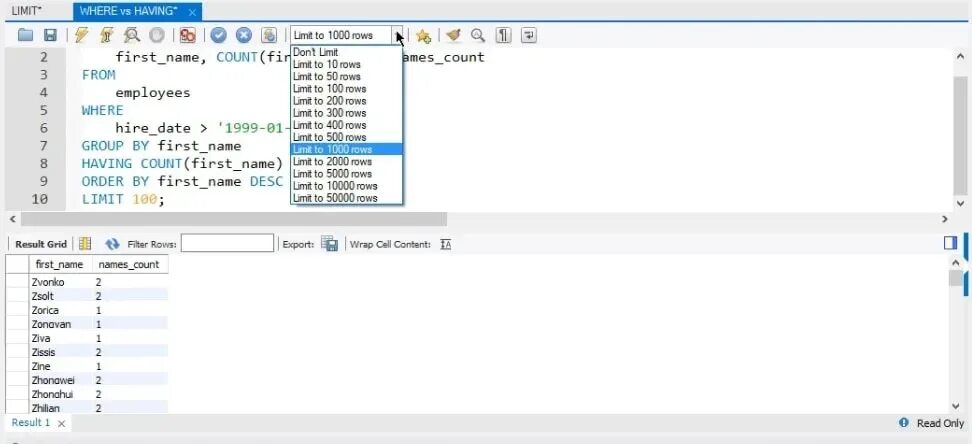Toggle the result side panel icon

pyautogui.click(x=950, y=243)
